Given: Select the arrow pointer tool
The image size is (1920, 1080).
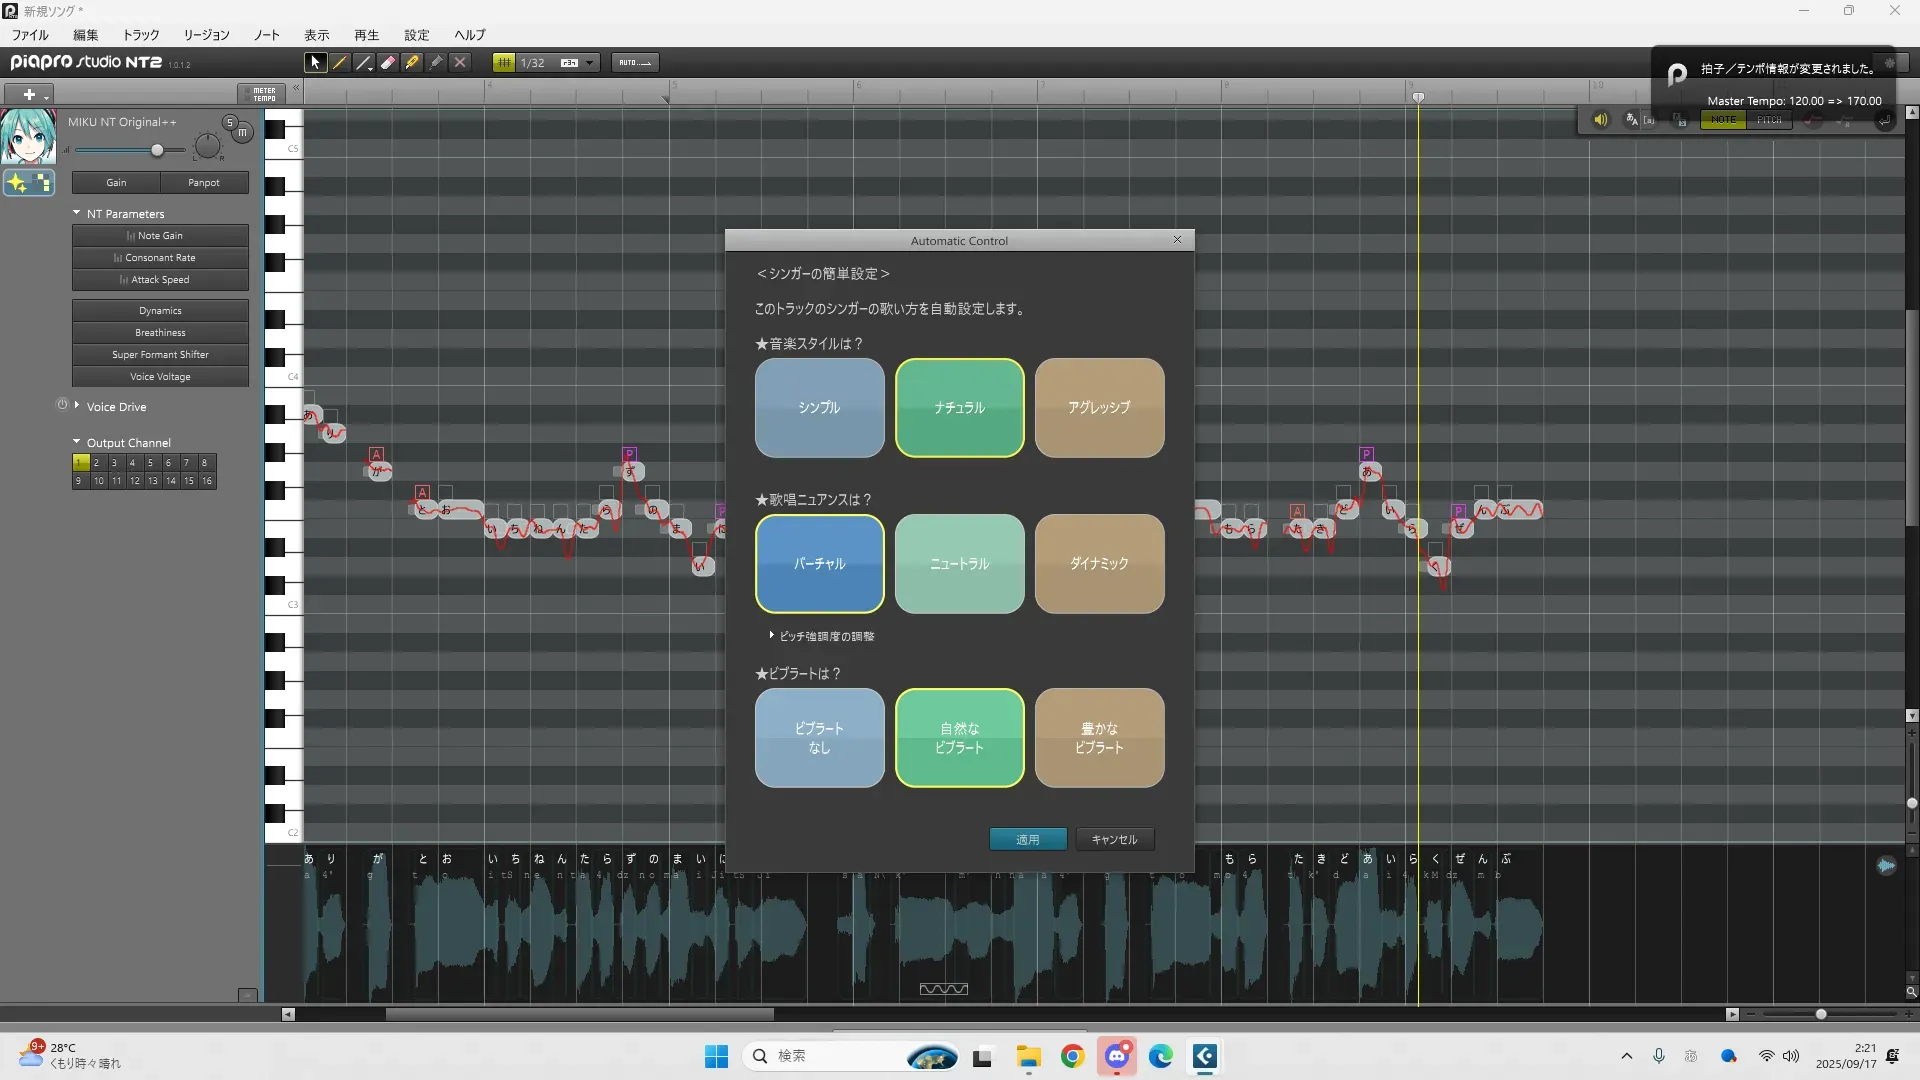Looking at the screenshot, I should [315, 62].
